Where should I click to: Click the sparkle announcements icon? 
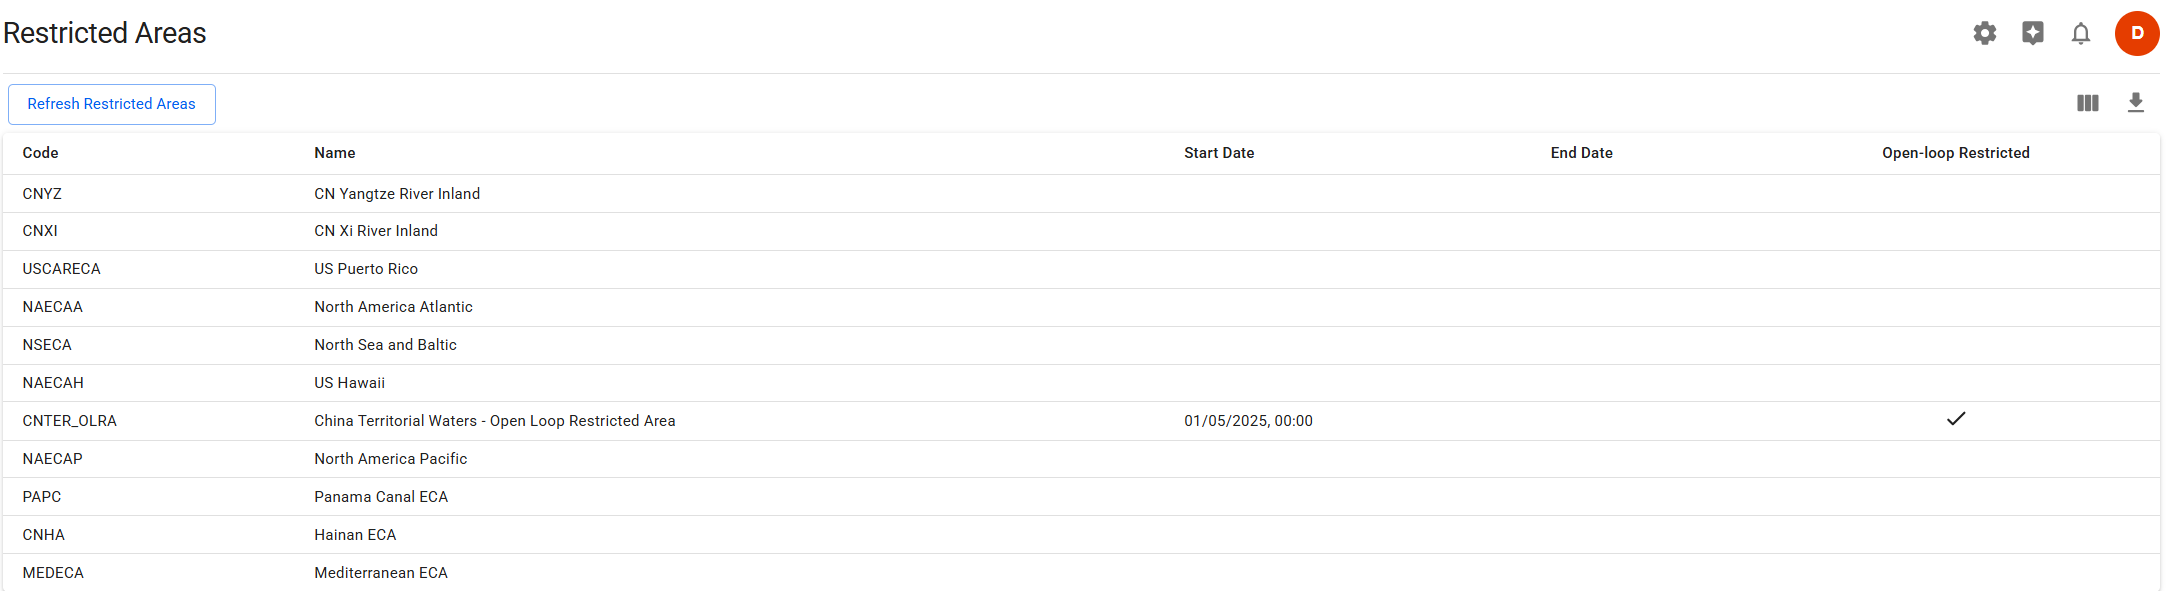click(x=2032, y=34)
